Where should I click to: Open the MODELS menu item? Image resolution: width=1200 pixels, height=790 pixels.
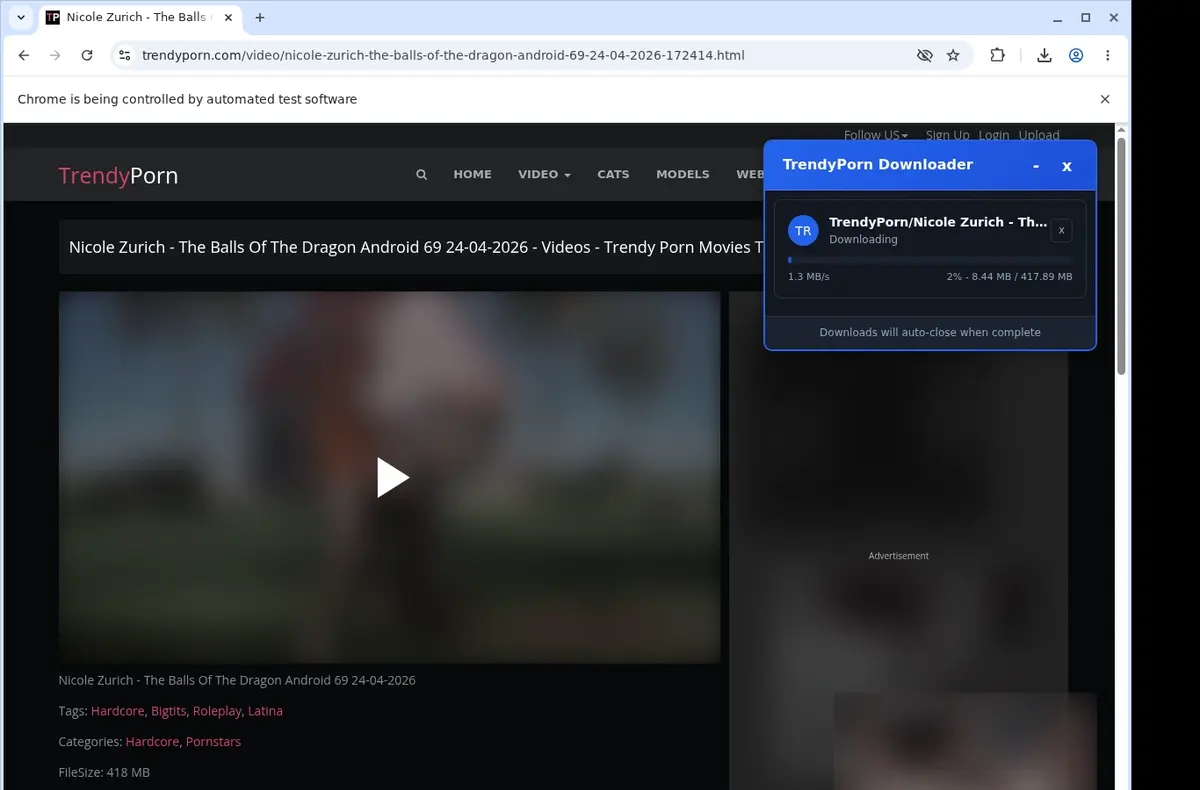point(683,174)
